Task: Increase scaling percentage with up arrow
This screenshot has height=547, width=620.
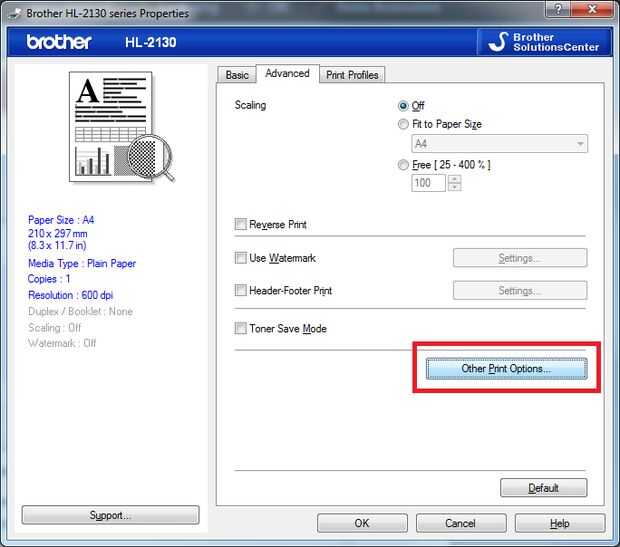Action: (455, 179)
